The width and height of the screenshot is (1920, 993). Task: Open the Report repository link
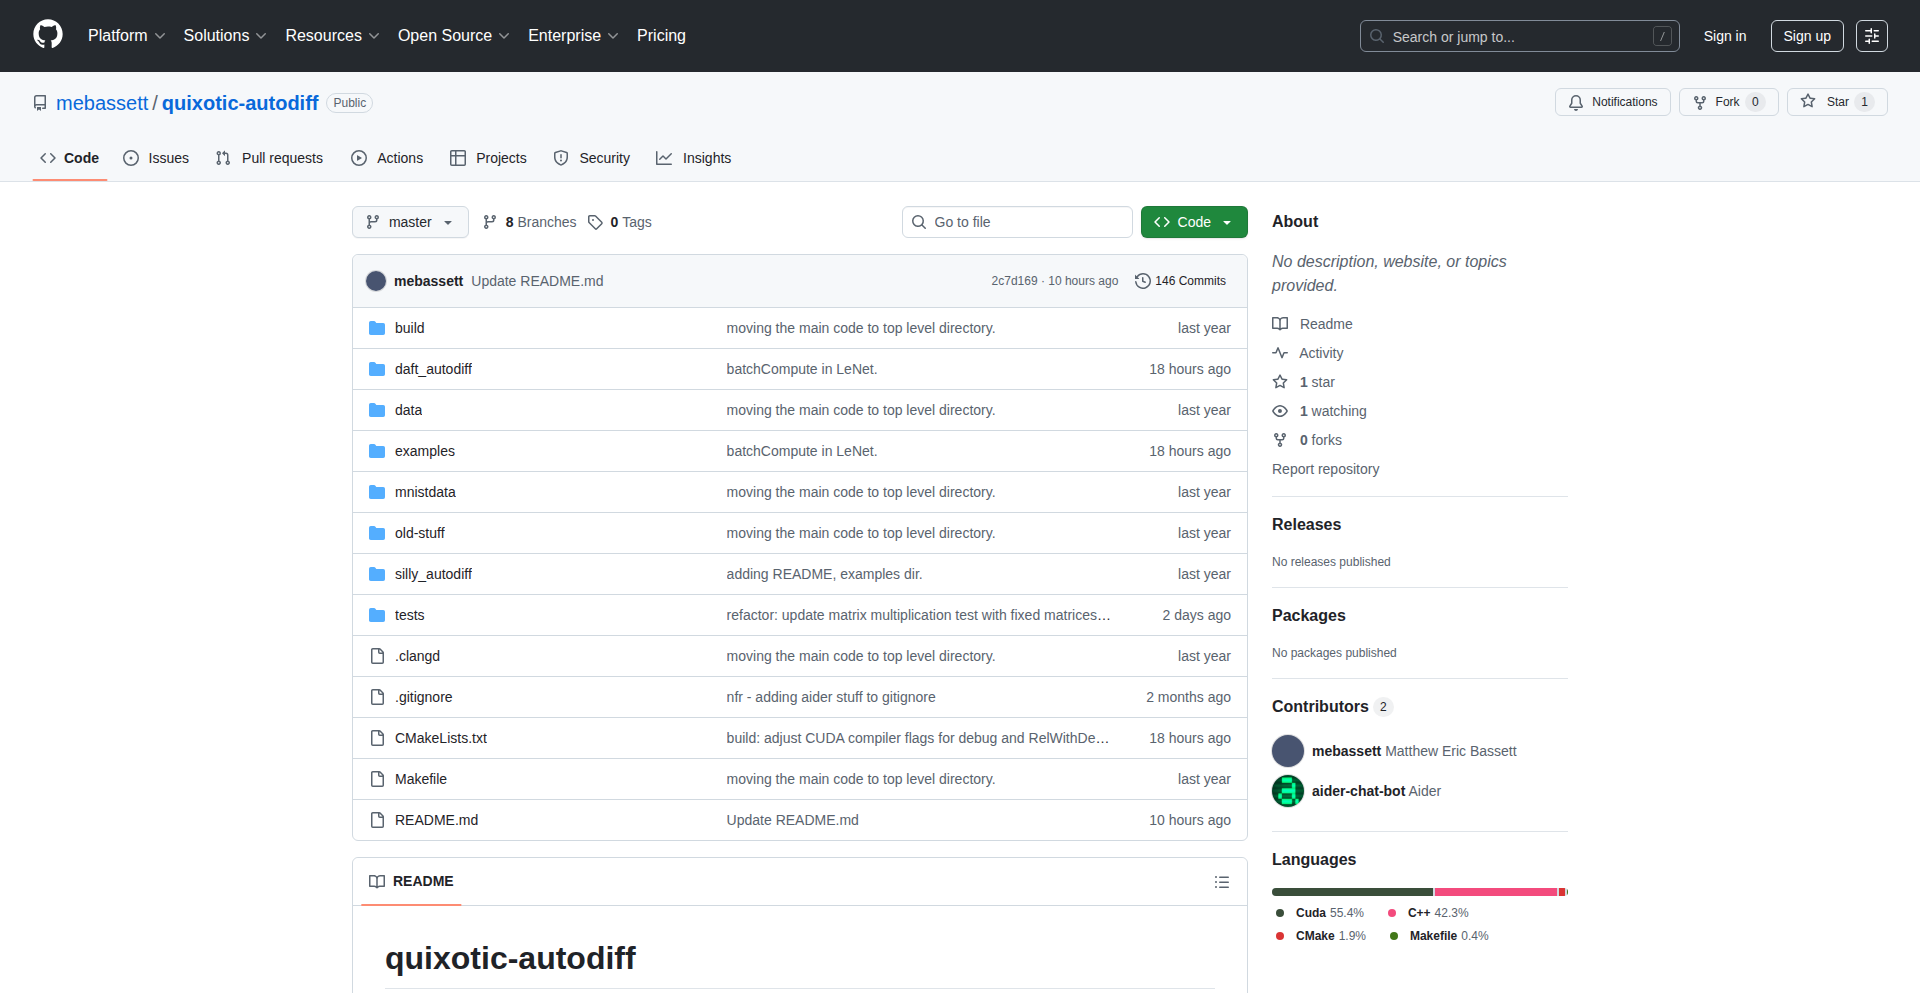1325,469
